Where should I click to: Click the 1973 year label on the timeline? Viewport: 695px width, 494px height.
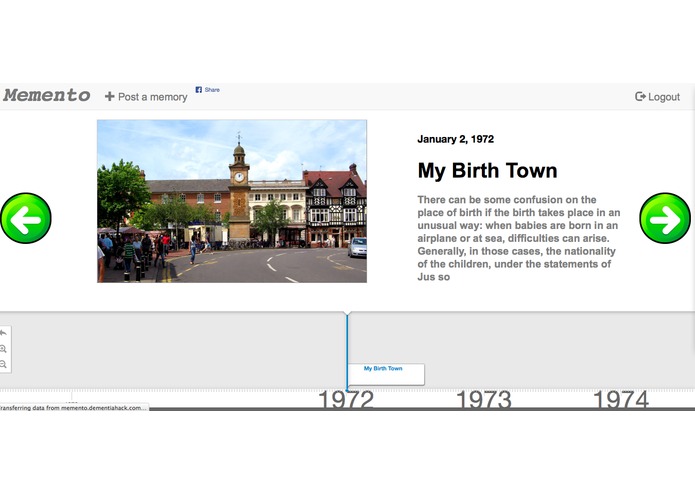pos(484,399)
